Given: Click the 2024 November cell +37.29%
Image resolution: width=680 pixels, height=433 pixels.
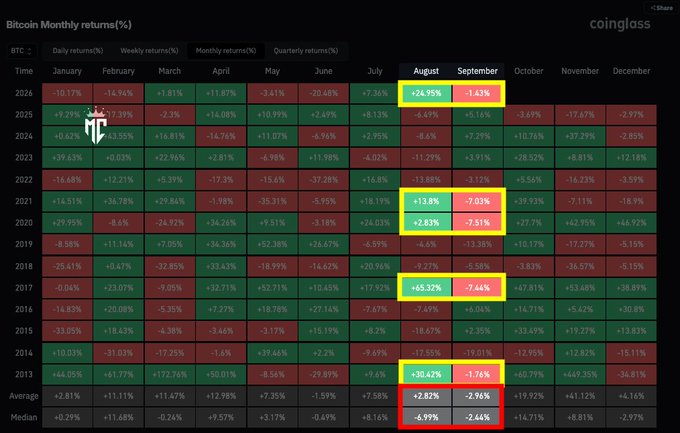Looking at the screenshot, I should coord(580,136).
